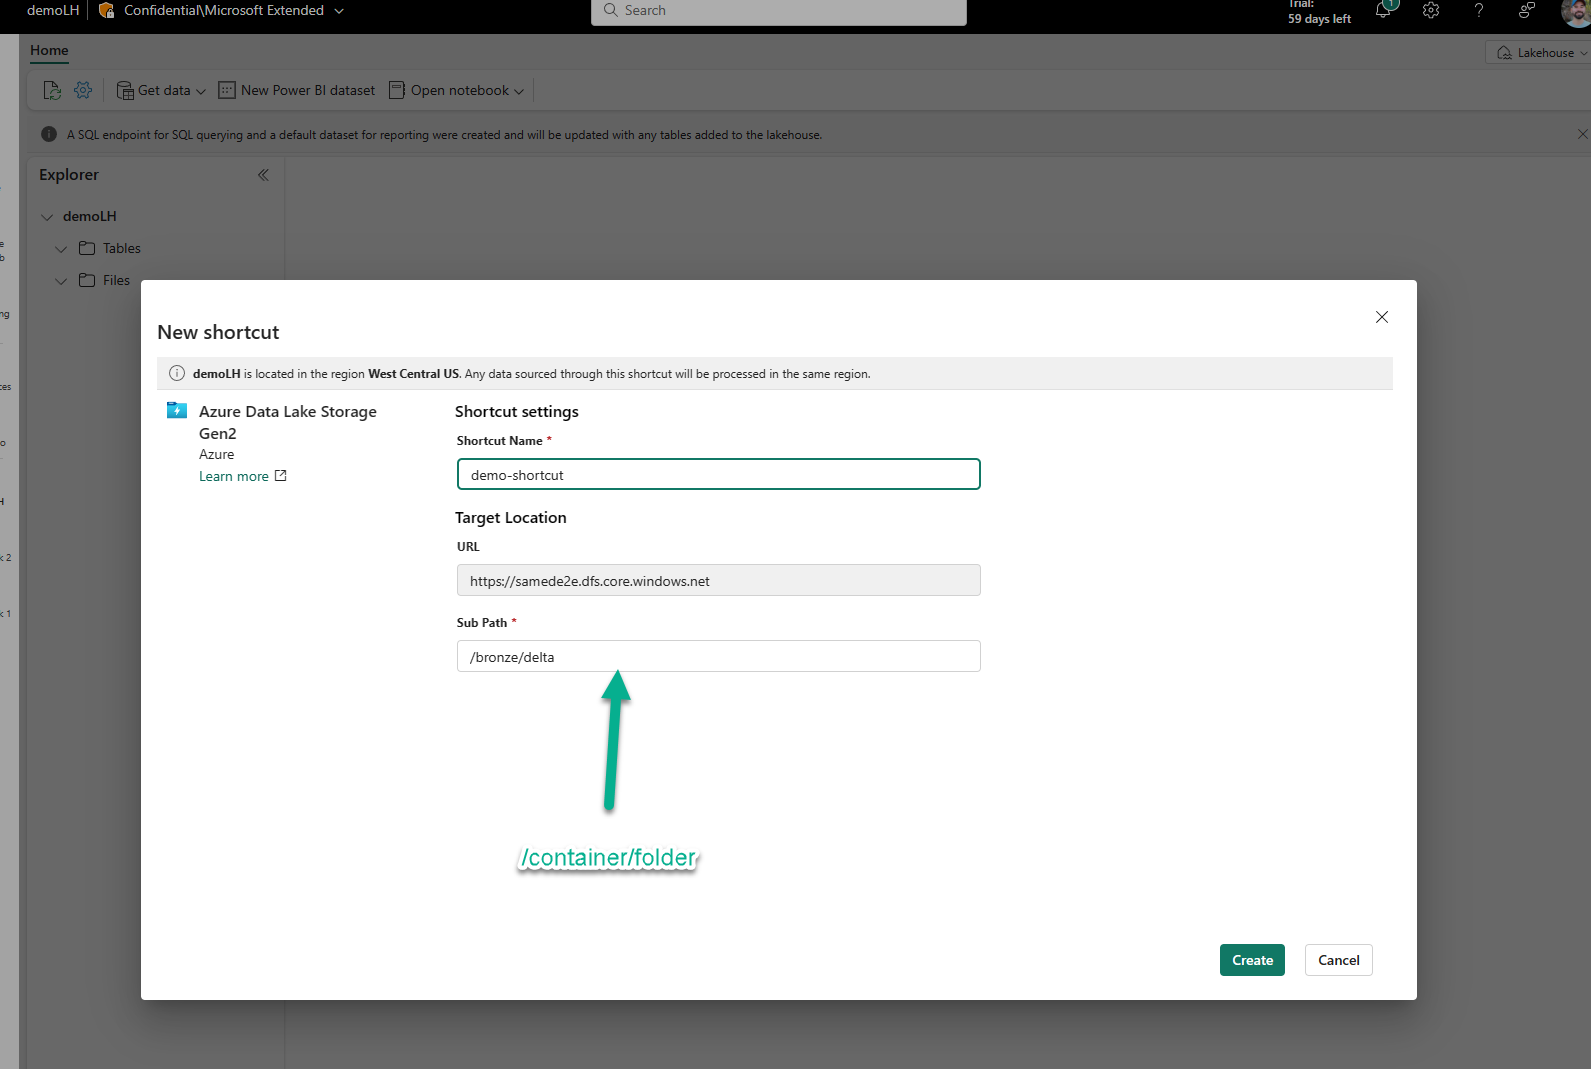Click the demoLH title in header

tap(53, 10)
